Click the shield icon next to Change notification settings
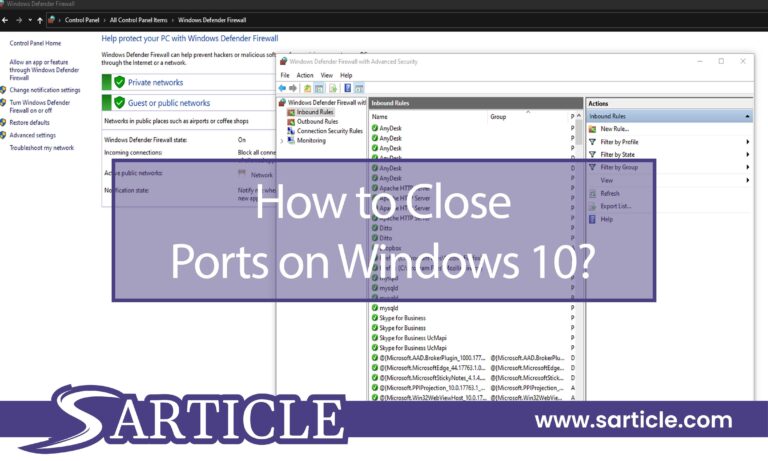Image resolution: width=768 pixels, height=461 pixels. [x=3, y=90]
